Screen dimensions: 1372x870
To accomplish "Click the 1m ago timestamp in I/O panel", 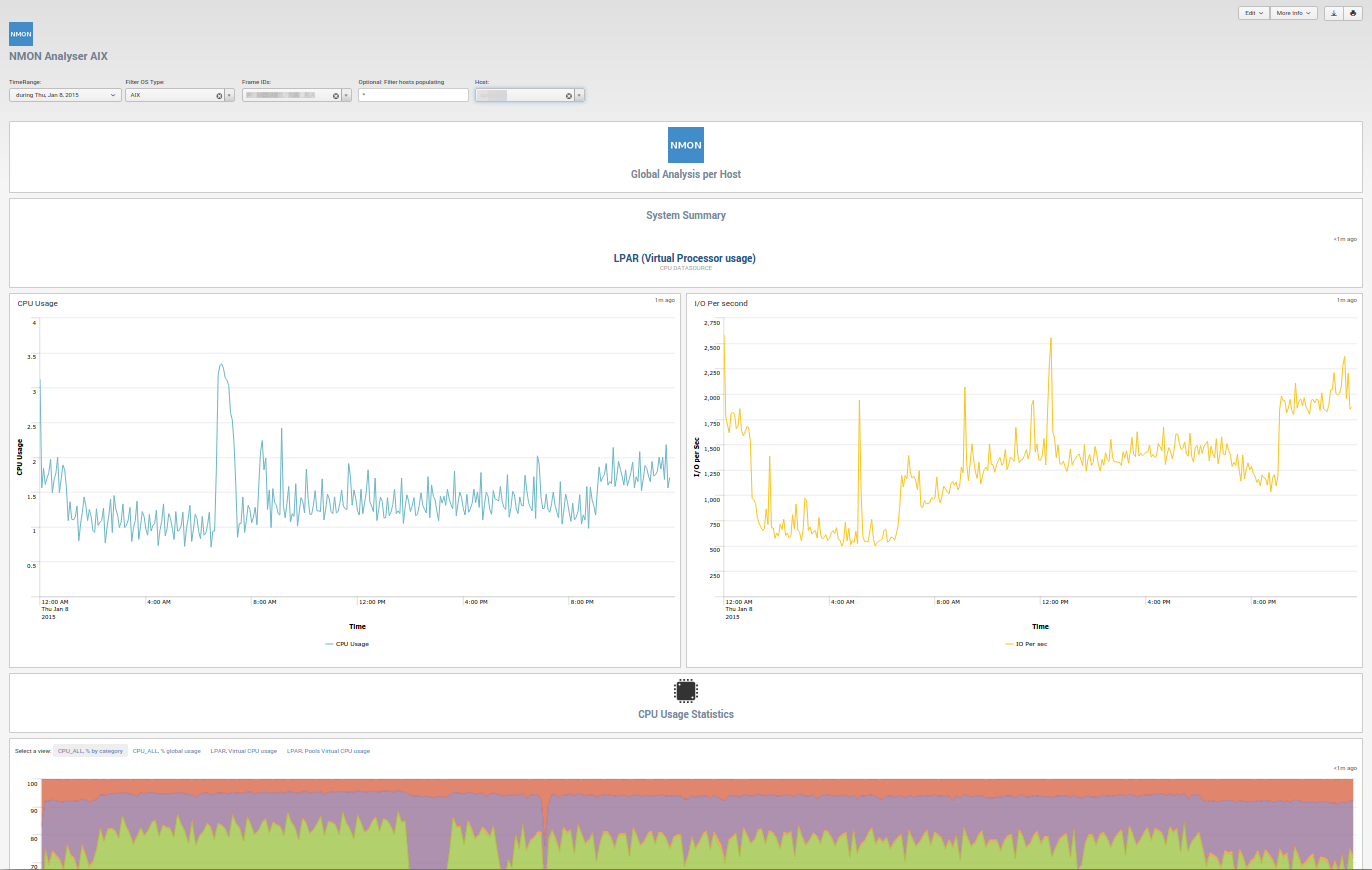I will (x=1347, y=300).
